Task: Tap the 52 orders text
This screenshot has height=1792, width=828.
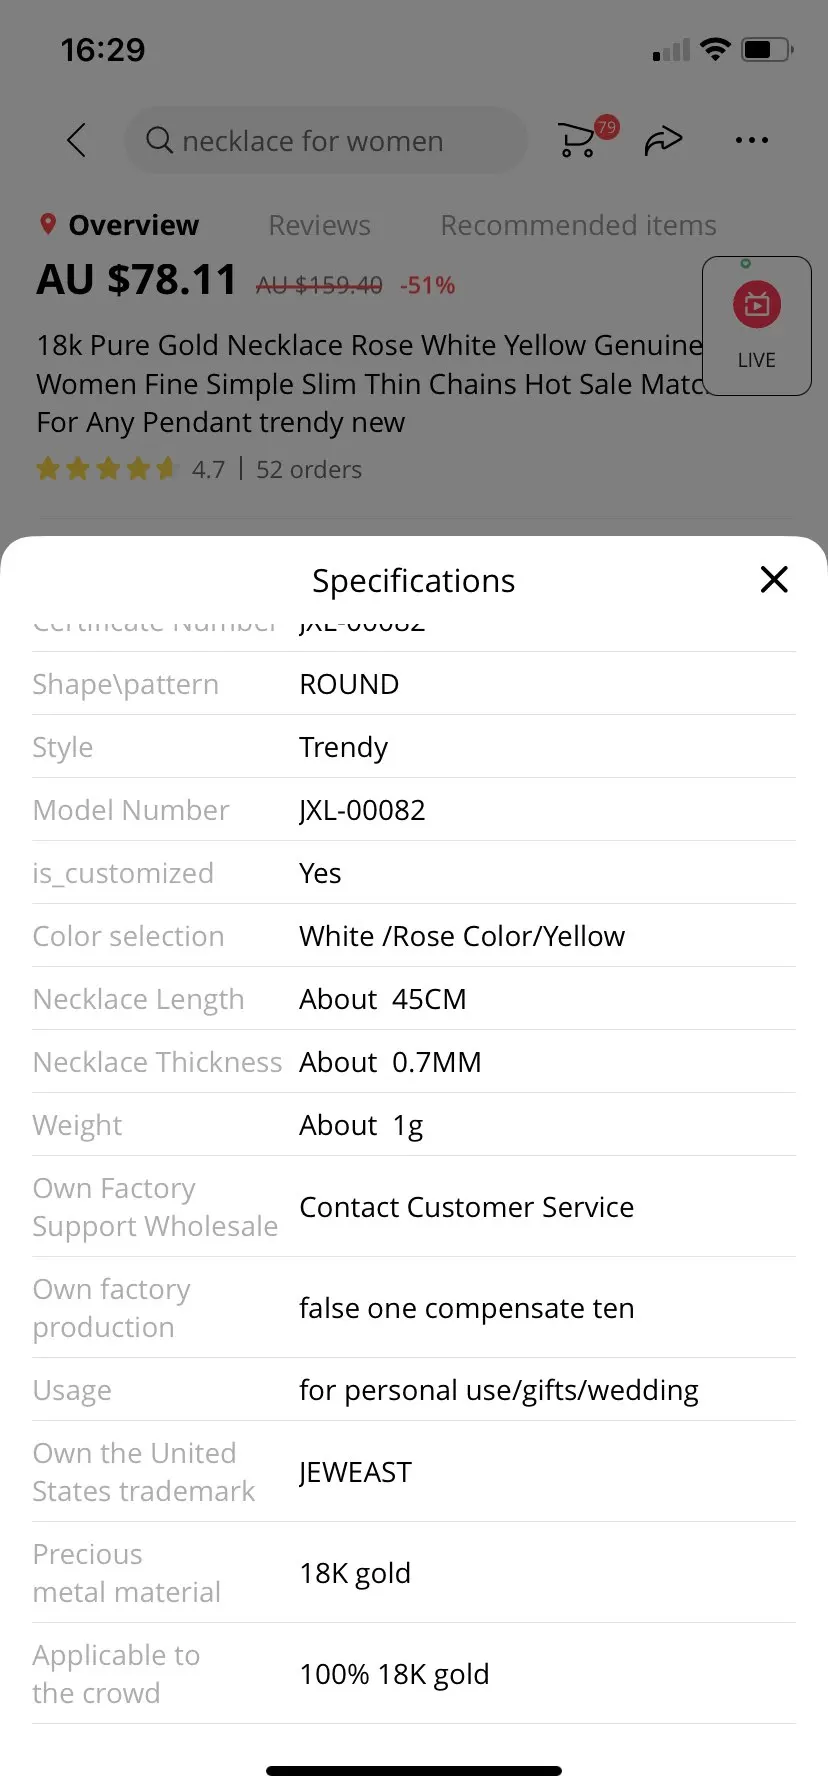Action: click(309, 470)
